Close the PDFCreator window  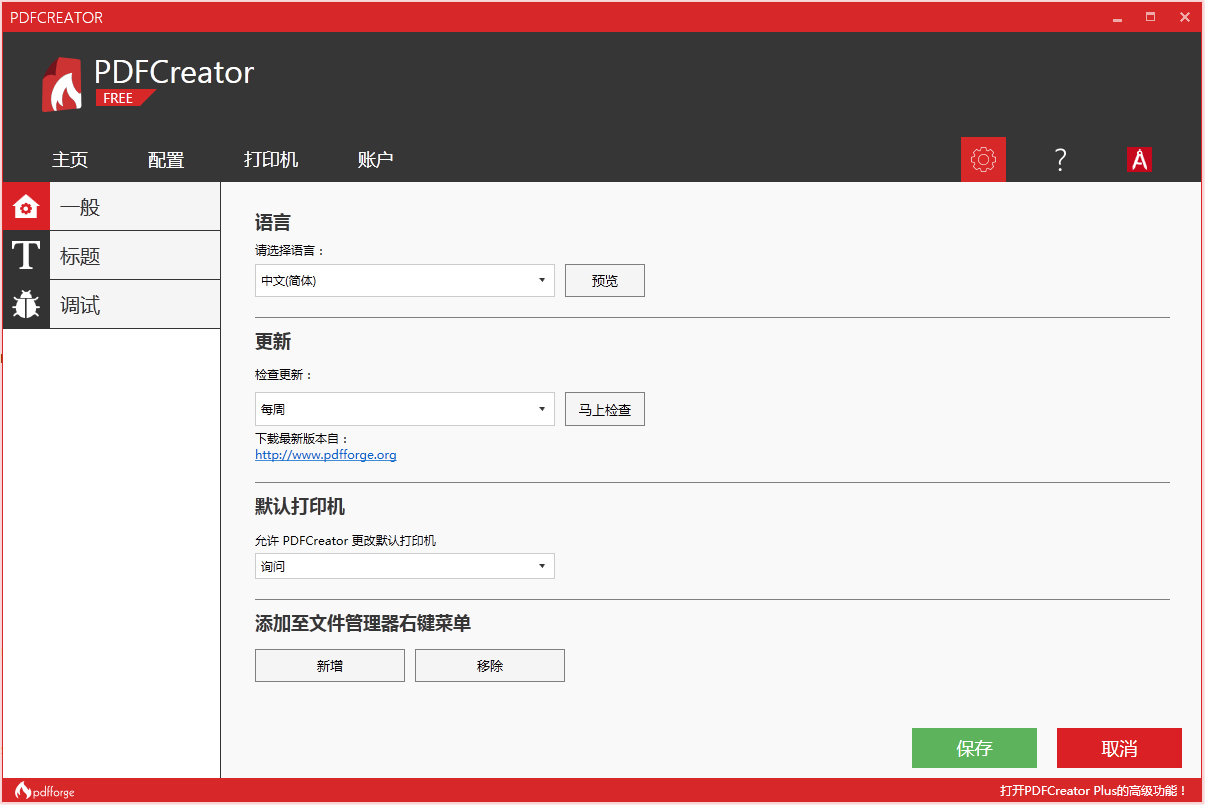[1184, 17]
